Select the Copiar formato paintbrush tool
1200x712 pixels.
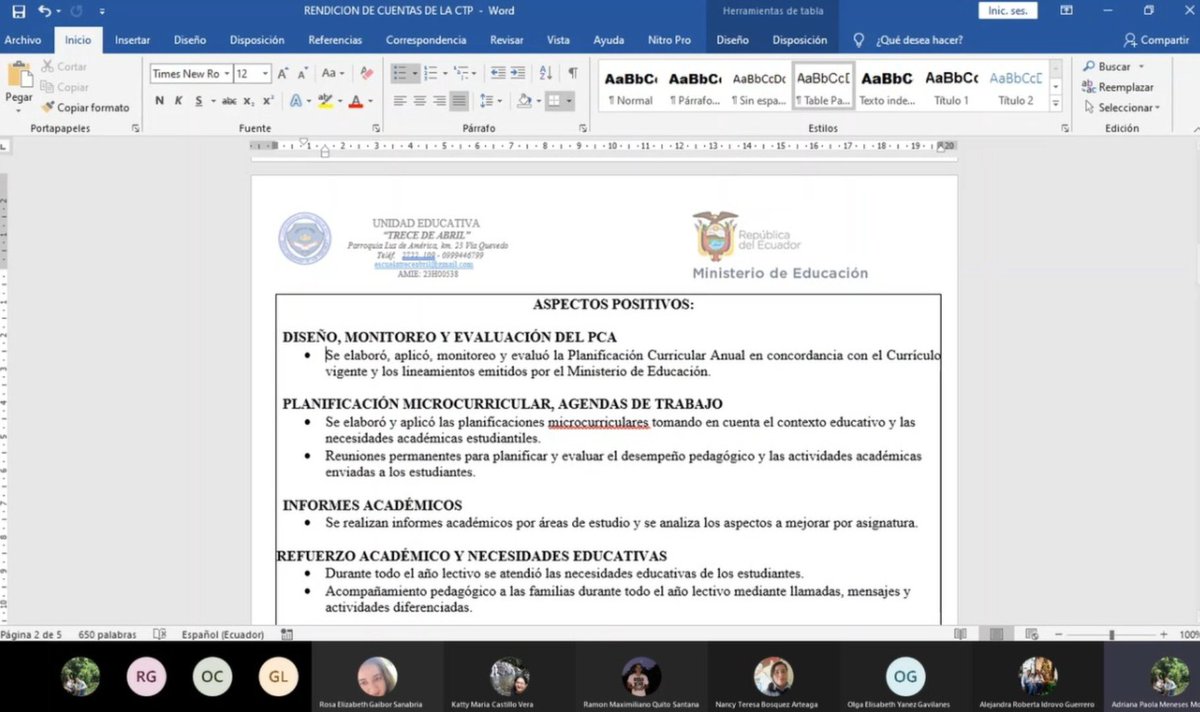point(86,107)
